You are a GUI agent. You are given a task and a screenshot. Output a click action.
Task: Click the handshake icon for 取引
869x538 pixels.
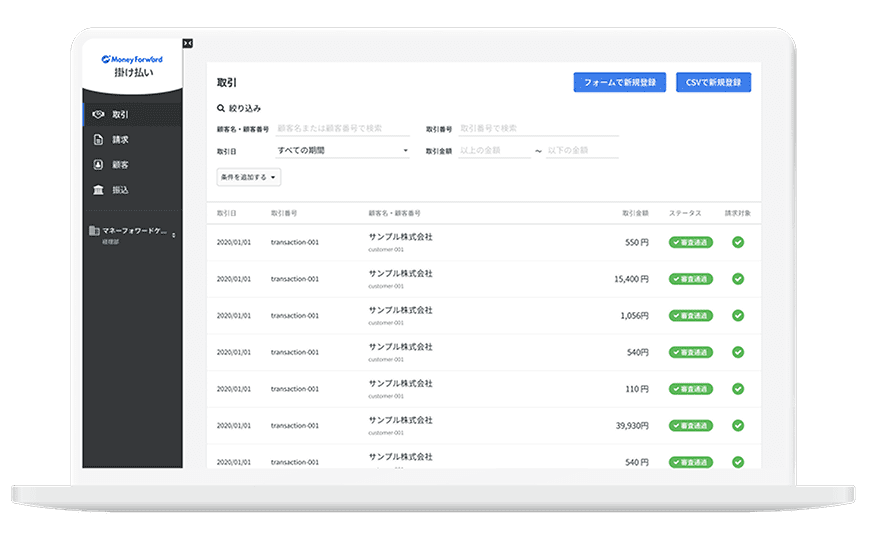point(98,115)
